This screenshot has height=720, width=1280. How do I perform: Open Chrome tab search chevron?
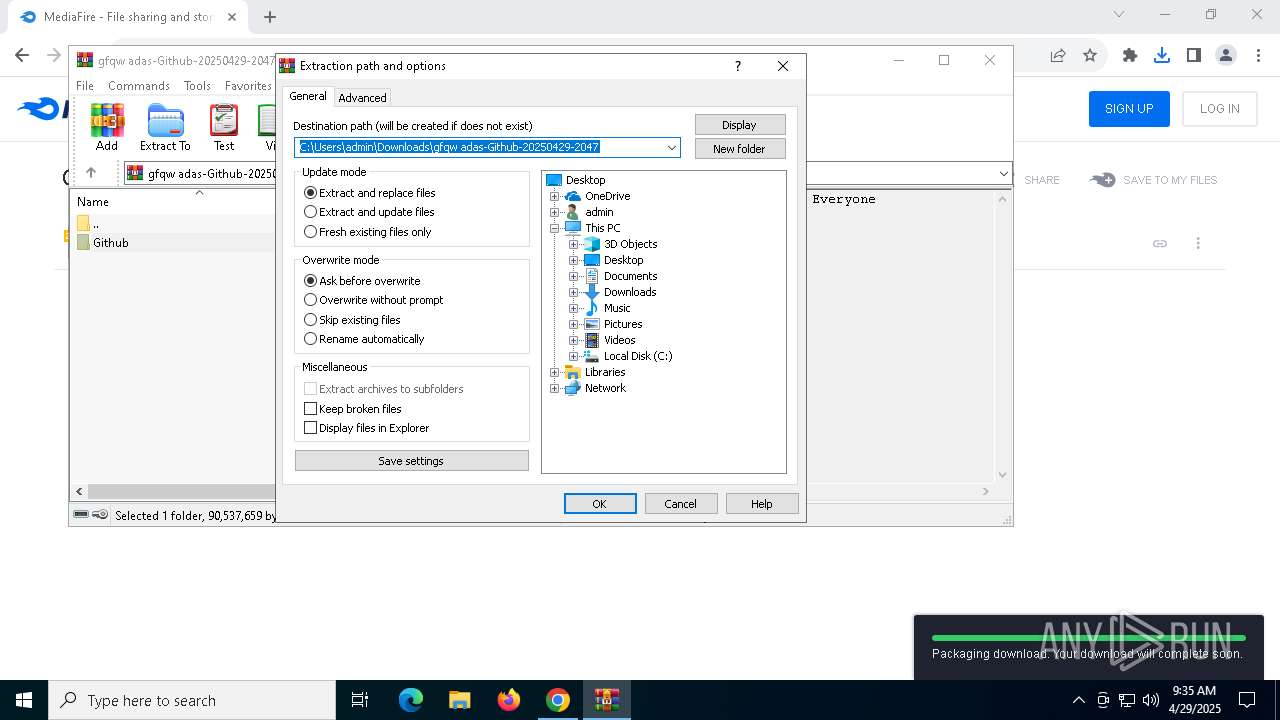pyautogui.click(x=1119, y=14)
